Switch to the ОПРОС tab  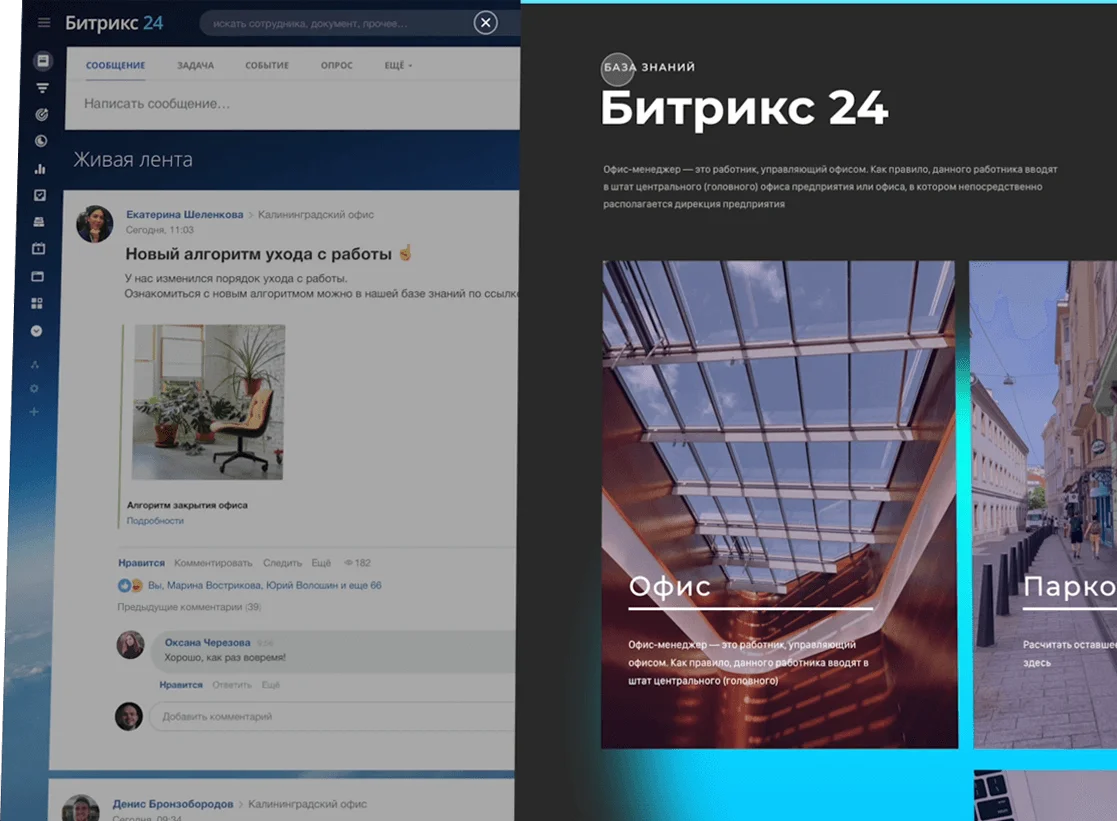(336, 65)
